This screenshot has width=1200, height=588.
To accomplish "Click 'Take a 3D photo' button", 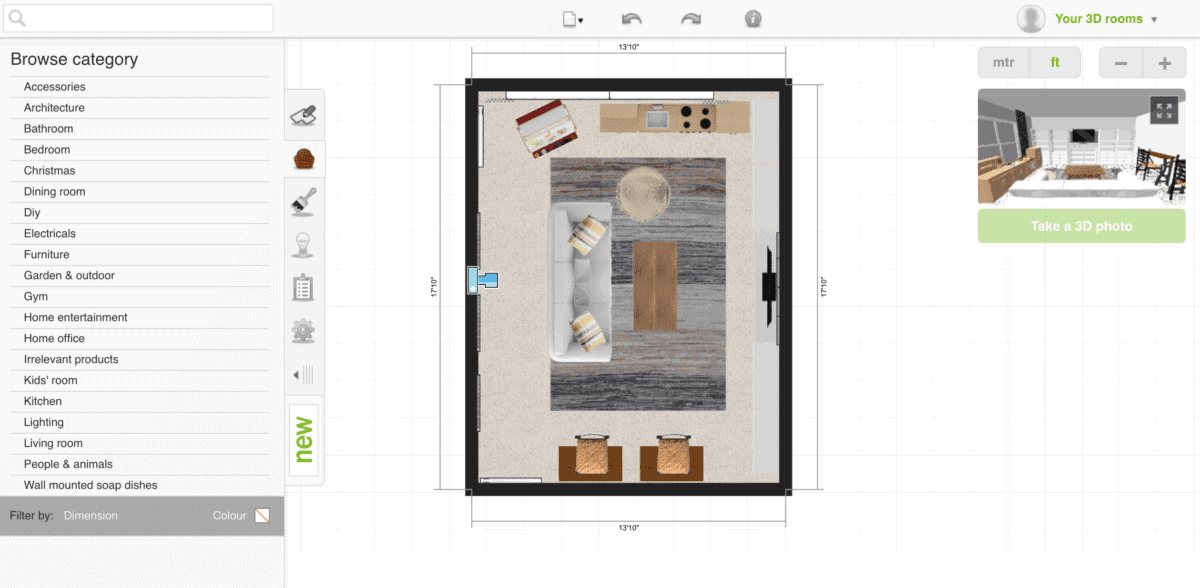I will tap(1081, 226).
